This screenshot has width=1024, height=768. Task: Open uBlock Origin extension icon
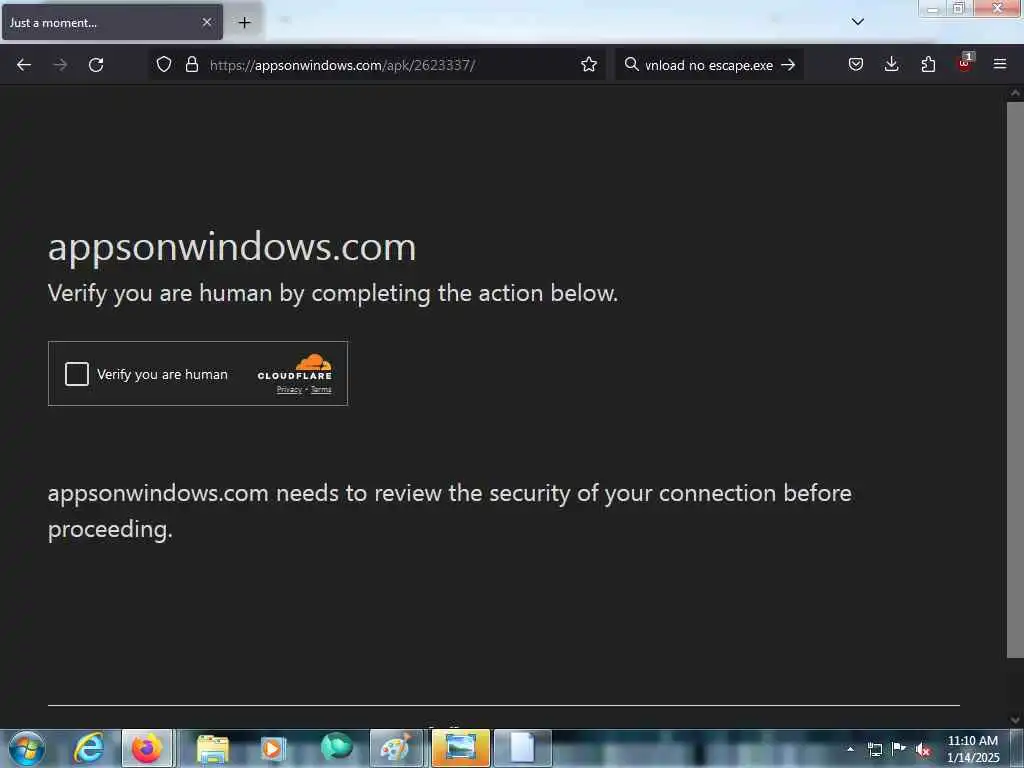click(965, 63)
